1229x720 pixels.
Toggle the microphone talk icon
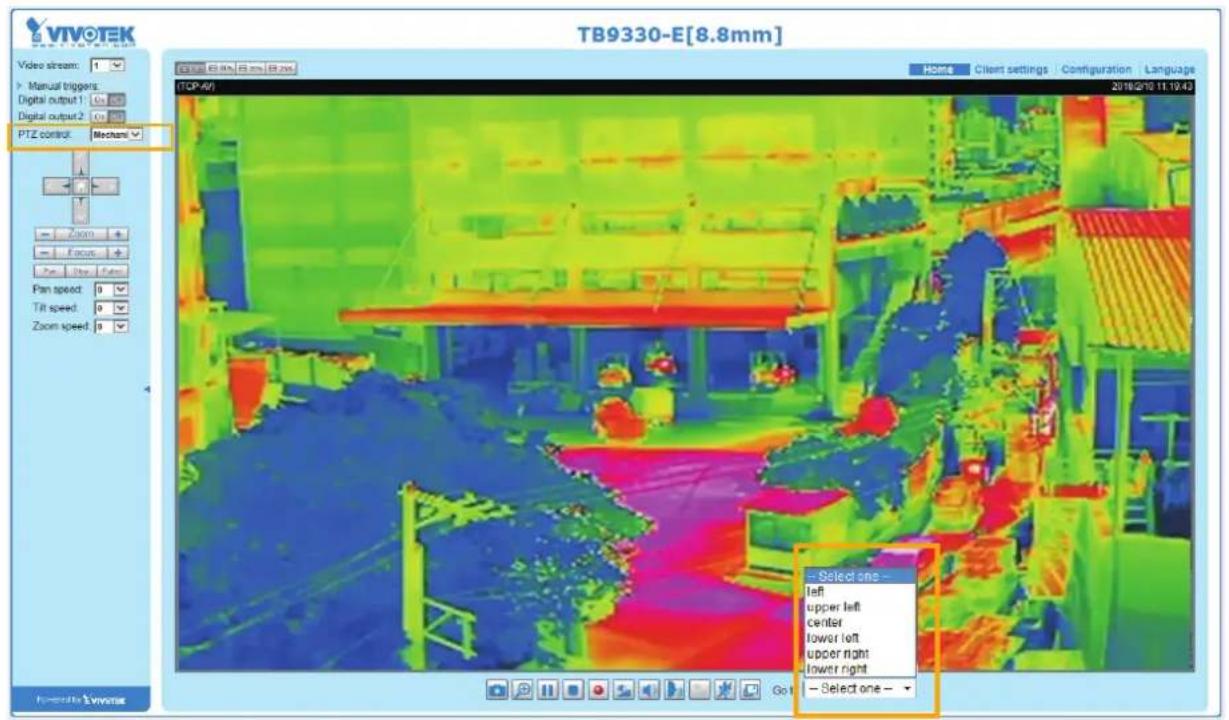pyautogui.click(x=674, y=689)
